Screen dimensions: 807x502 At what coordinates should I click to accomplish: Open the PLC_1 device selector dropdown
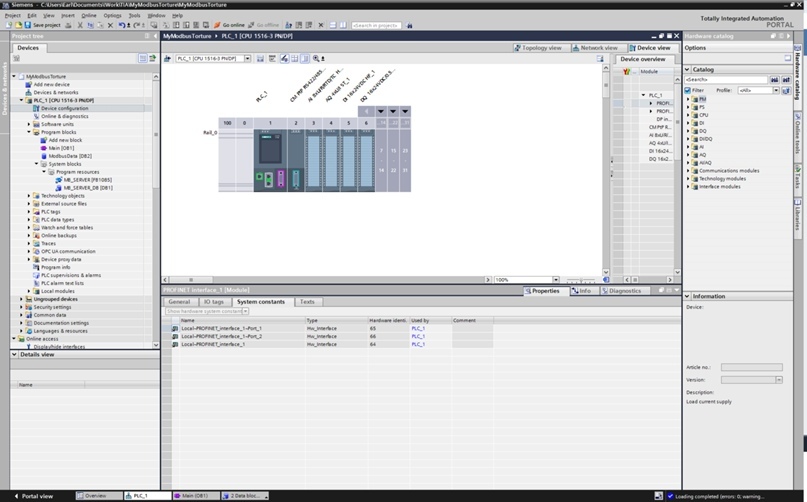[x=248, y=59]
